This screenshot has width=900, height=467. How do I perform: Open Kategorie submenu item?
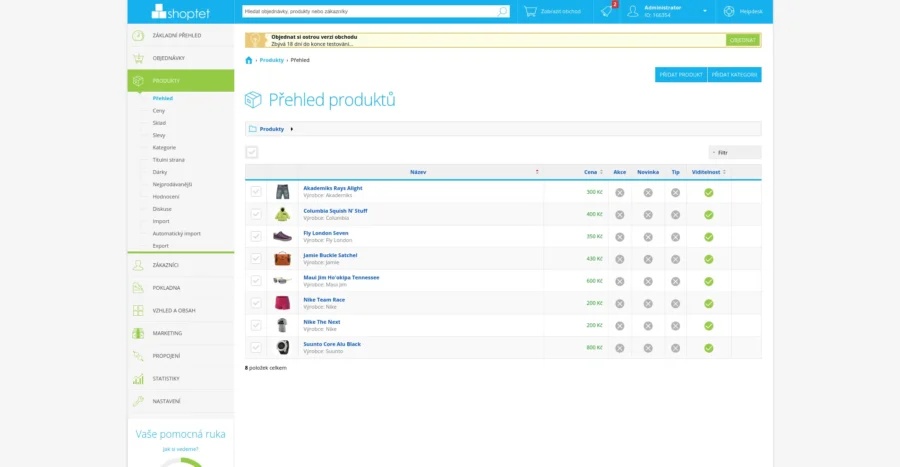click(164, 147)
